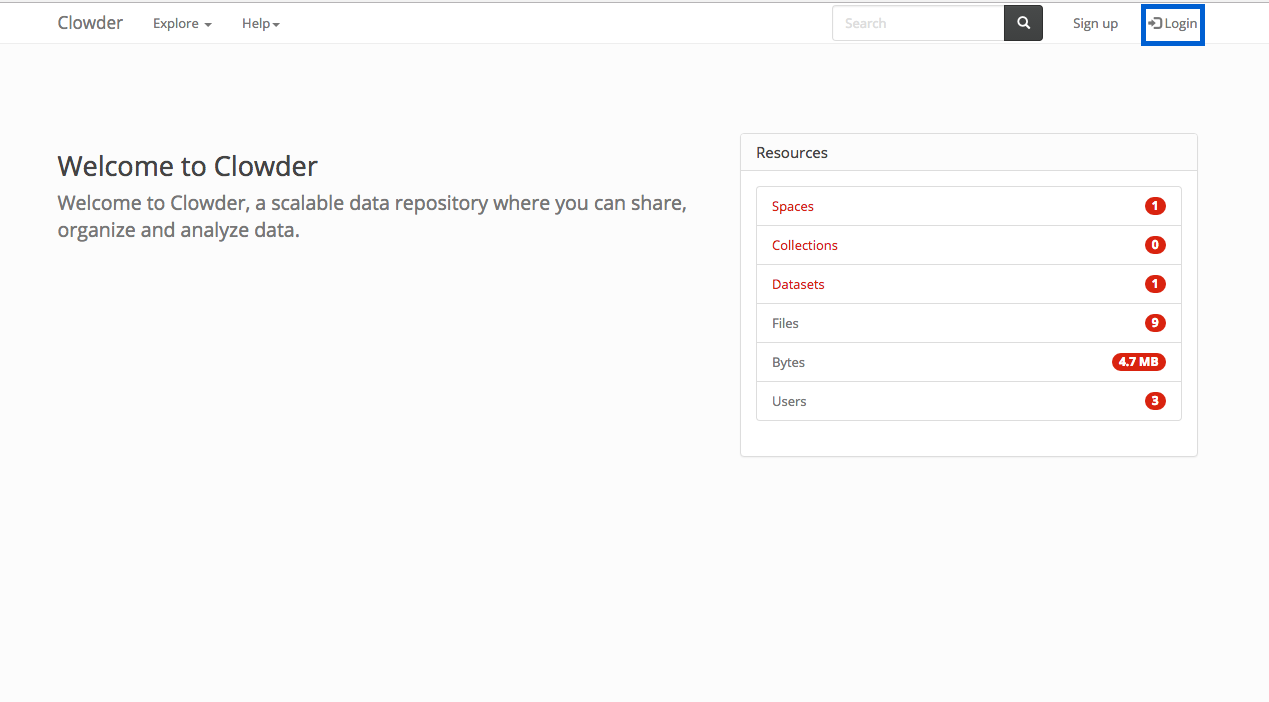This screenshot has width=1269, height=702.
Task: Click the Collections count badge showing 0
Action: point(1155,245)
